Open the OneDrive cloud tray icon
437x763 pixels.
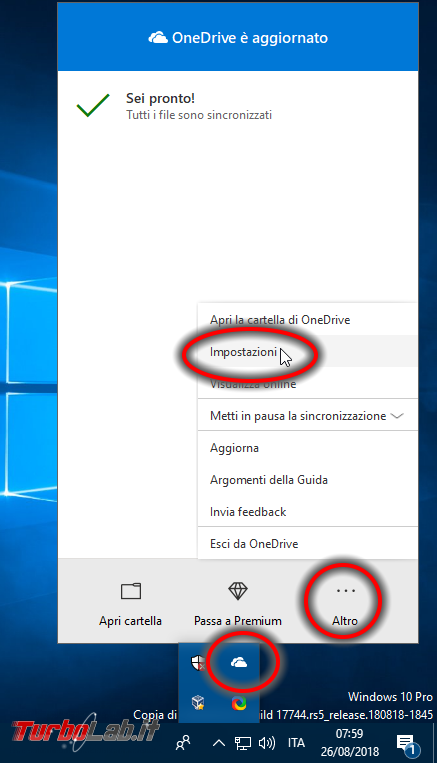click(239, 662)
